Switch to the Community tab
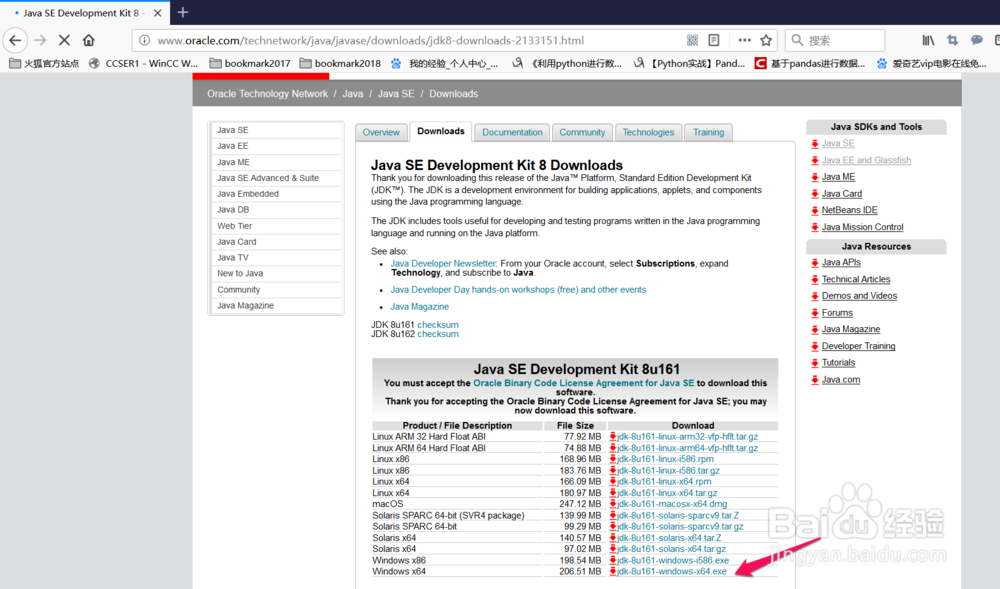 tap(582, 132)
